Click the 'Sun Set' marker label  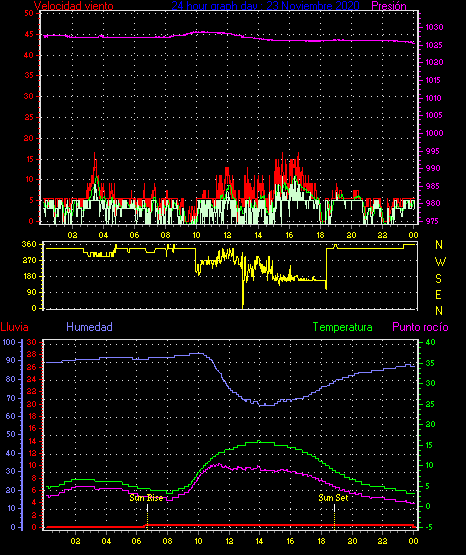333,498
